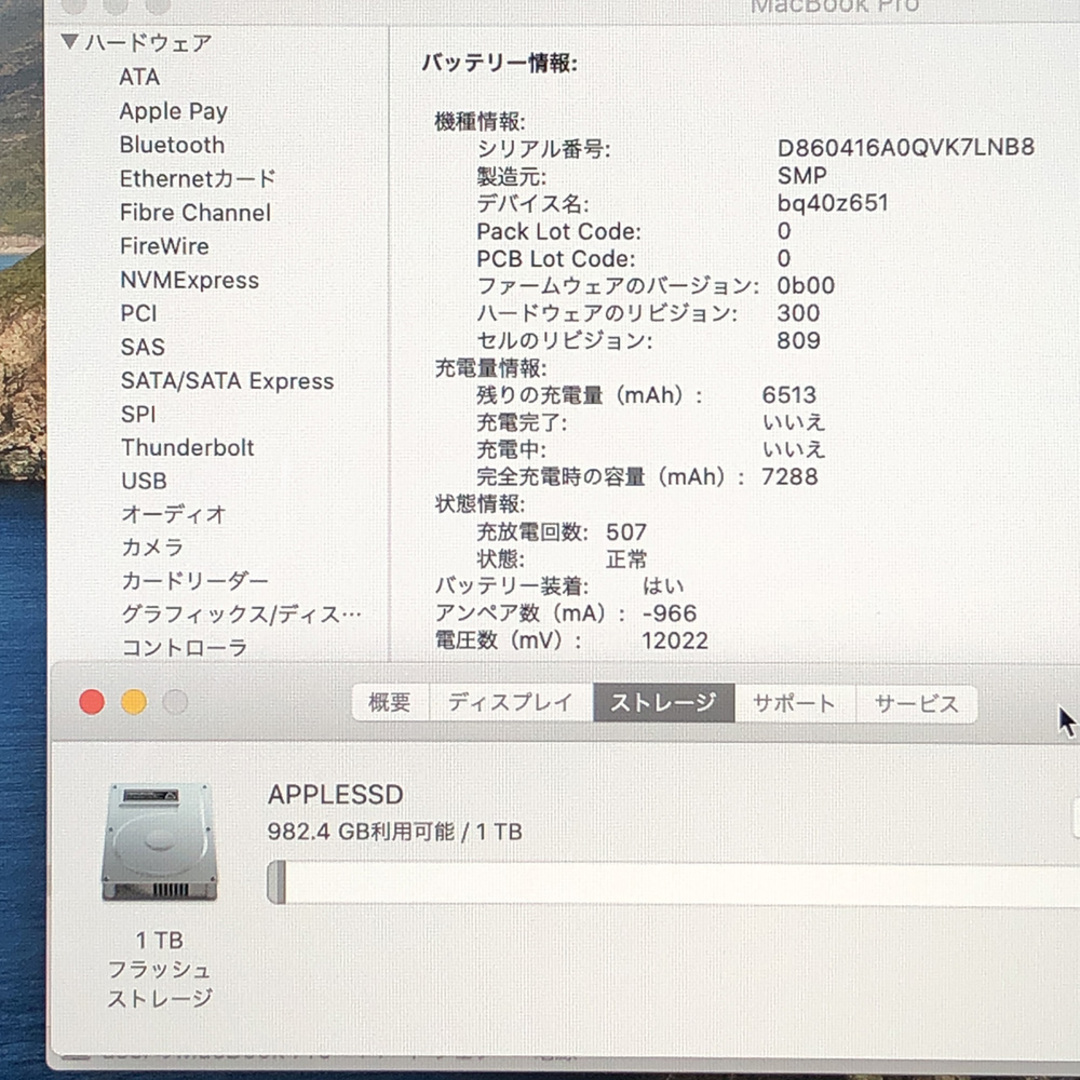This screenshot has width=1080, height=1080.
Task: Click amperage value -966
Action: pos(669,613)
